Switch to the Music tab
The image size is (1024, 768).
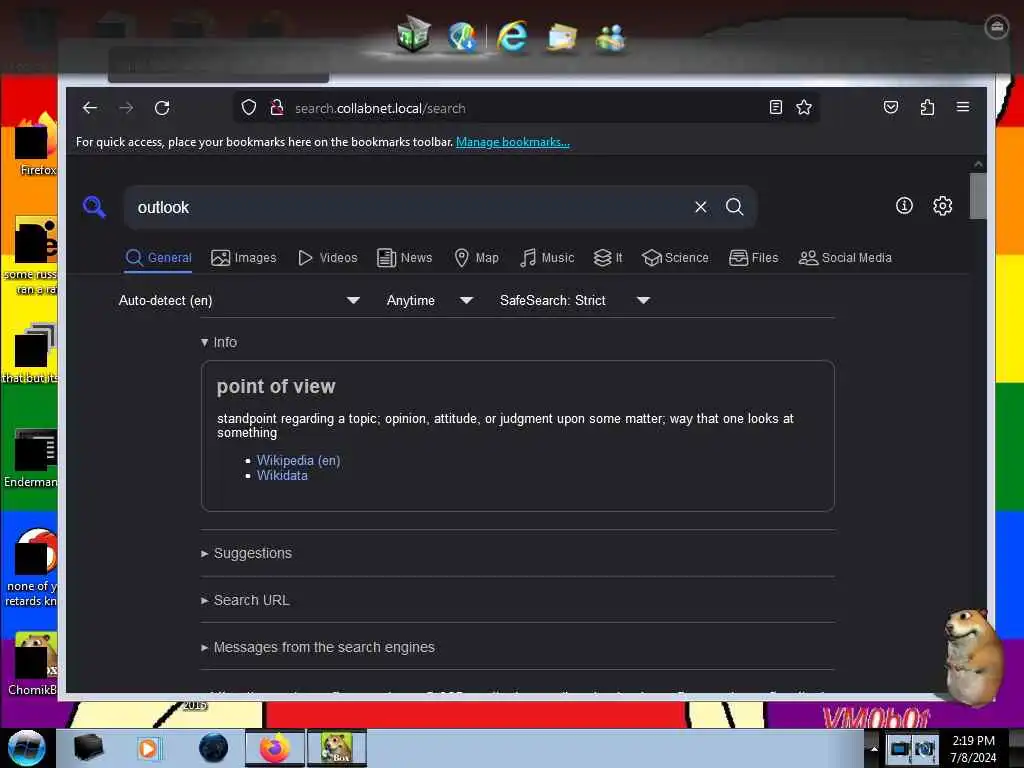tap(547, 258)
